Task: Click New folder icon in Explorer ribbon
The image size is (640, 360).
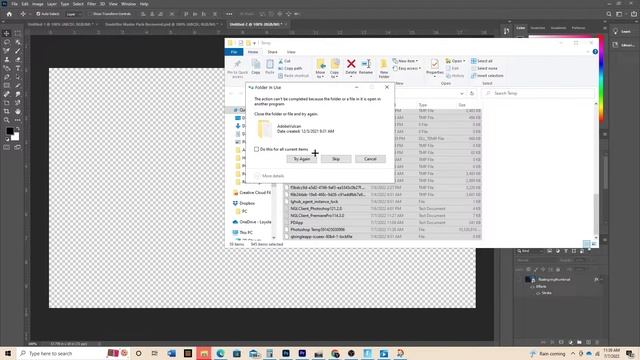Action: point(384,64)
